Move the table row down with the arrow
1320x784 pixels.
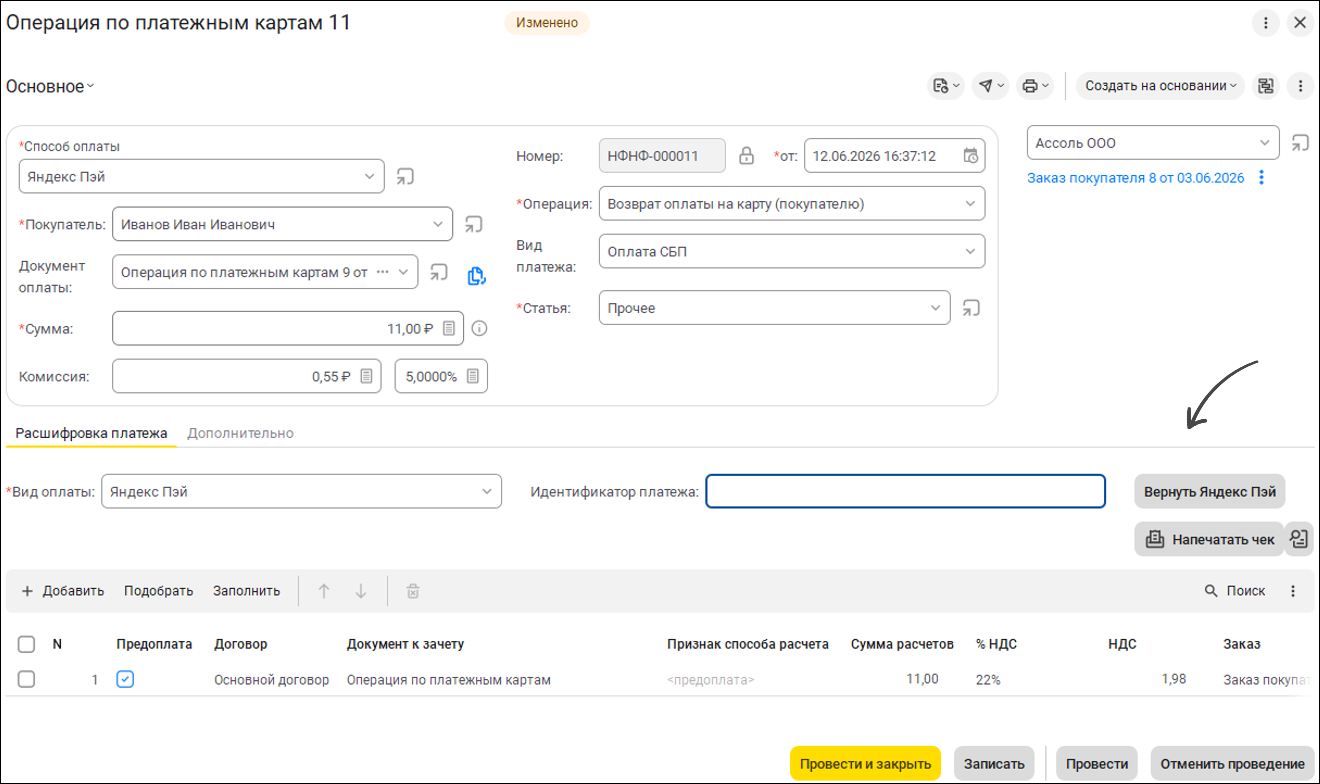pyautogui.click(x=361, y=591)
